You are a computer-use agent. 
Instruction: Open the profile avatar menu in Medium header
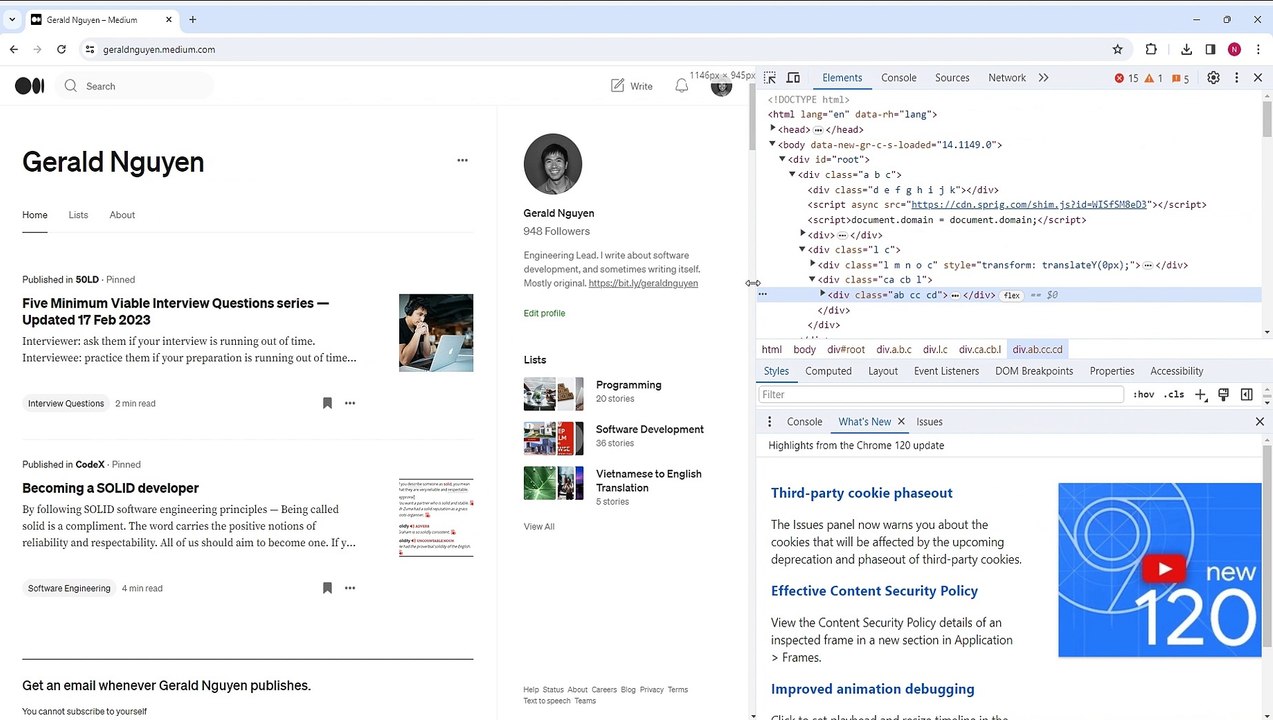point(721,87)
